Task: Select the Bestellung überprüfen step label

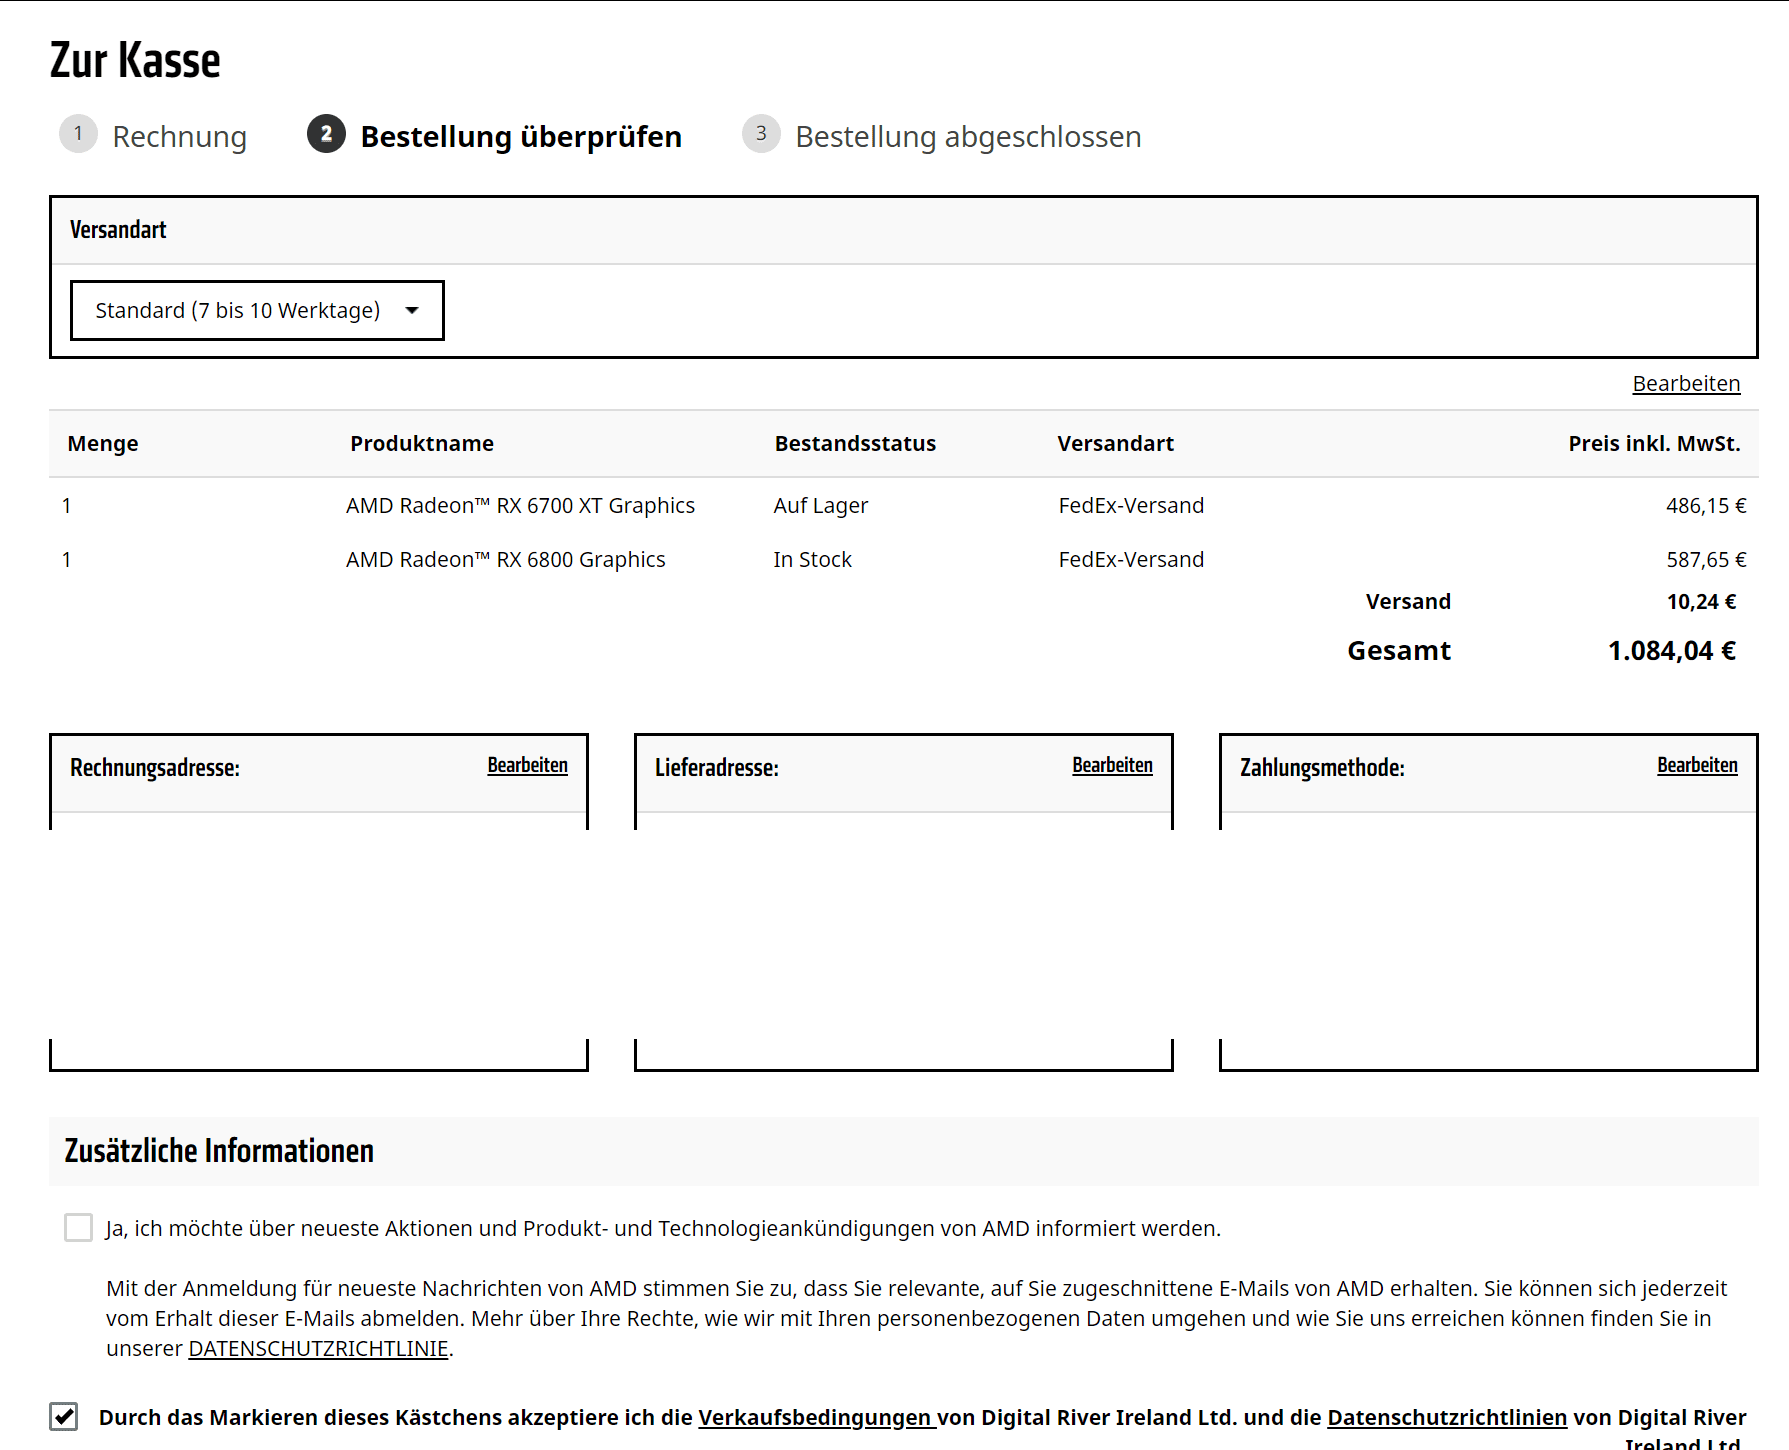Action: [x=521, y=137]
